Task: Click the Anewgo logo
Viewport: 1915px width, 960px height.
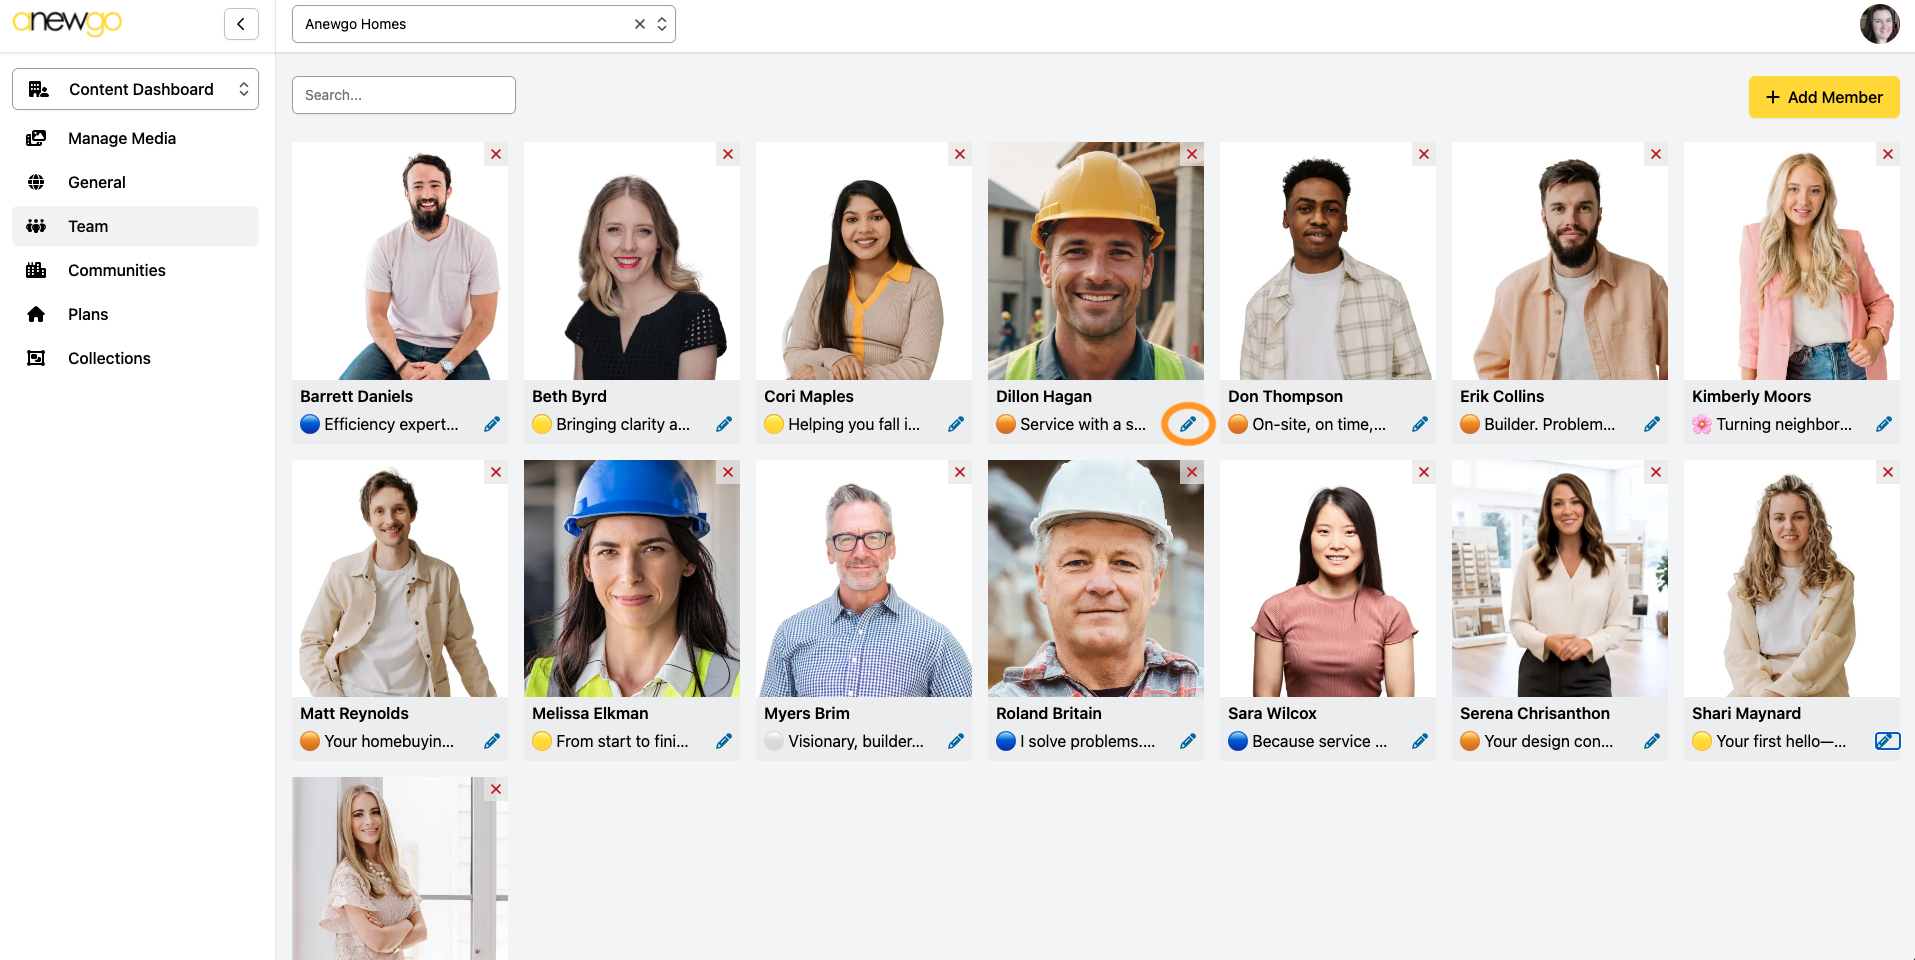Action: point(67,22)
